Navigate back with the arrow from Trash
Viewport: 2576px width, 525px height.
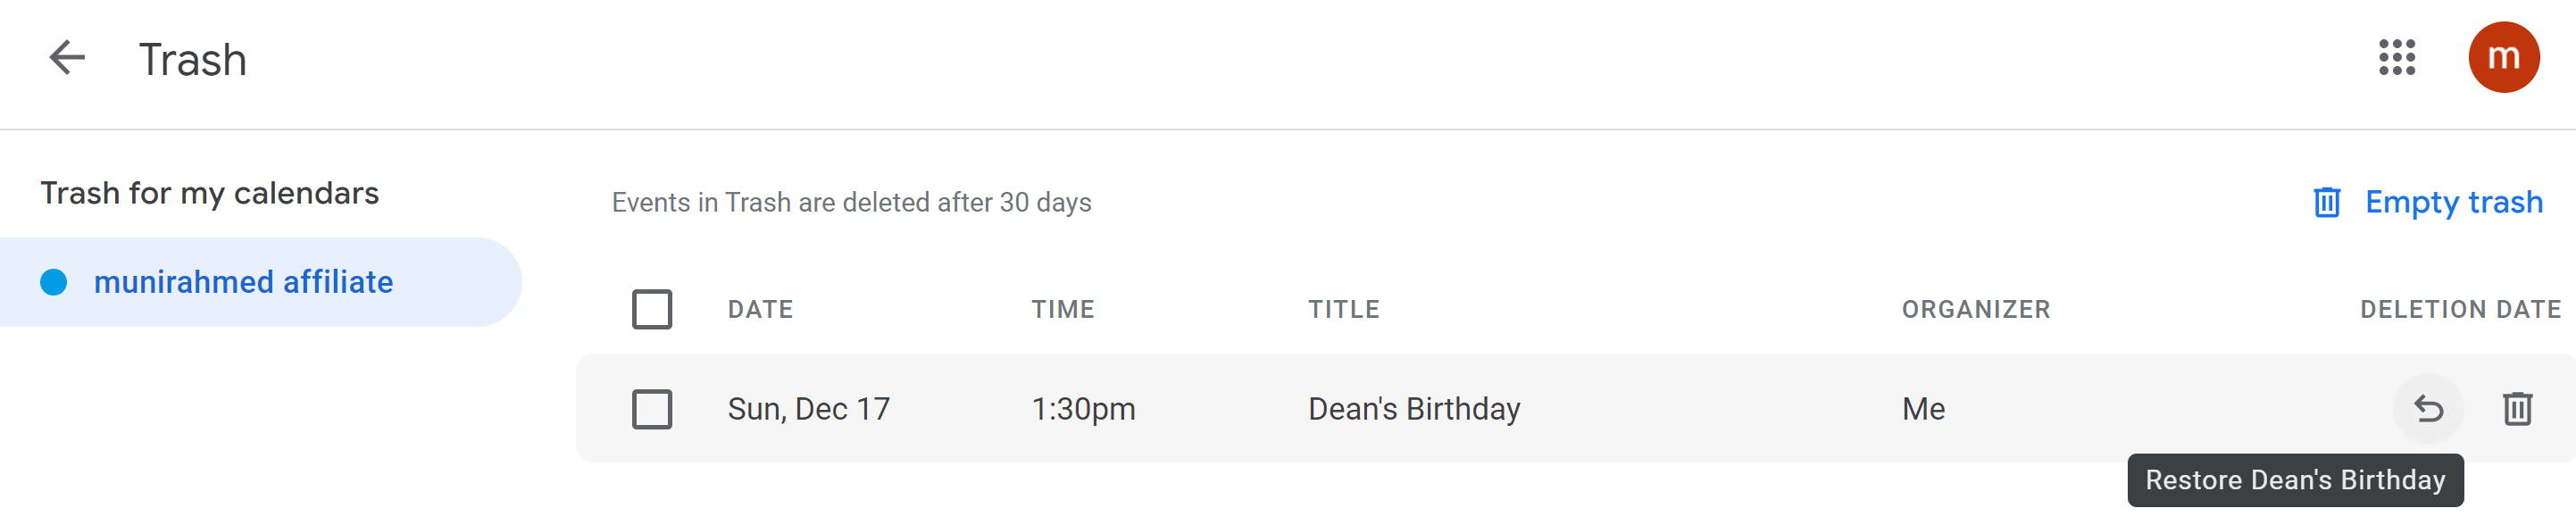click(64, 58)
